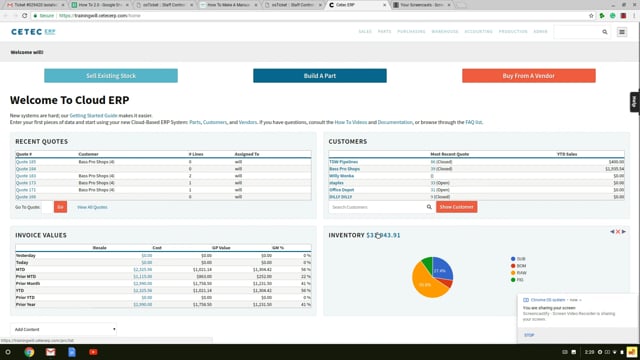Open the Customers link in intro text
The image size is (640, 360).
tap(215, 122)
